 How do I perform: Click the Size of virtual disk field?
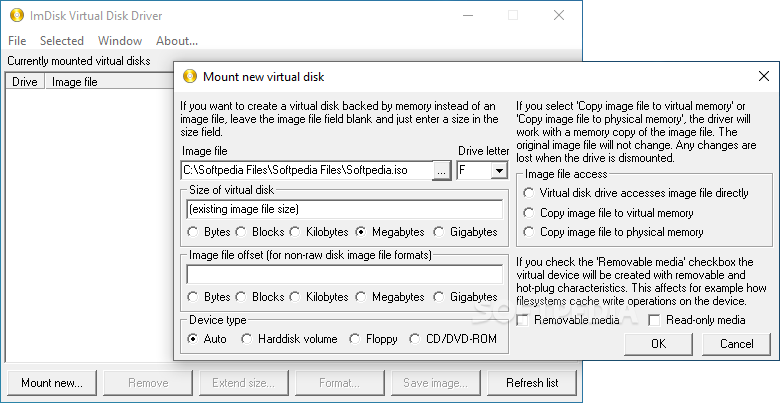[344, 209]
